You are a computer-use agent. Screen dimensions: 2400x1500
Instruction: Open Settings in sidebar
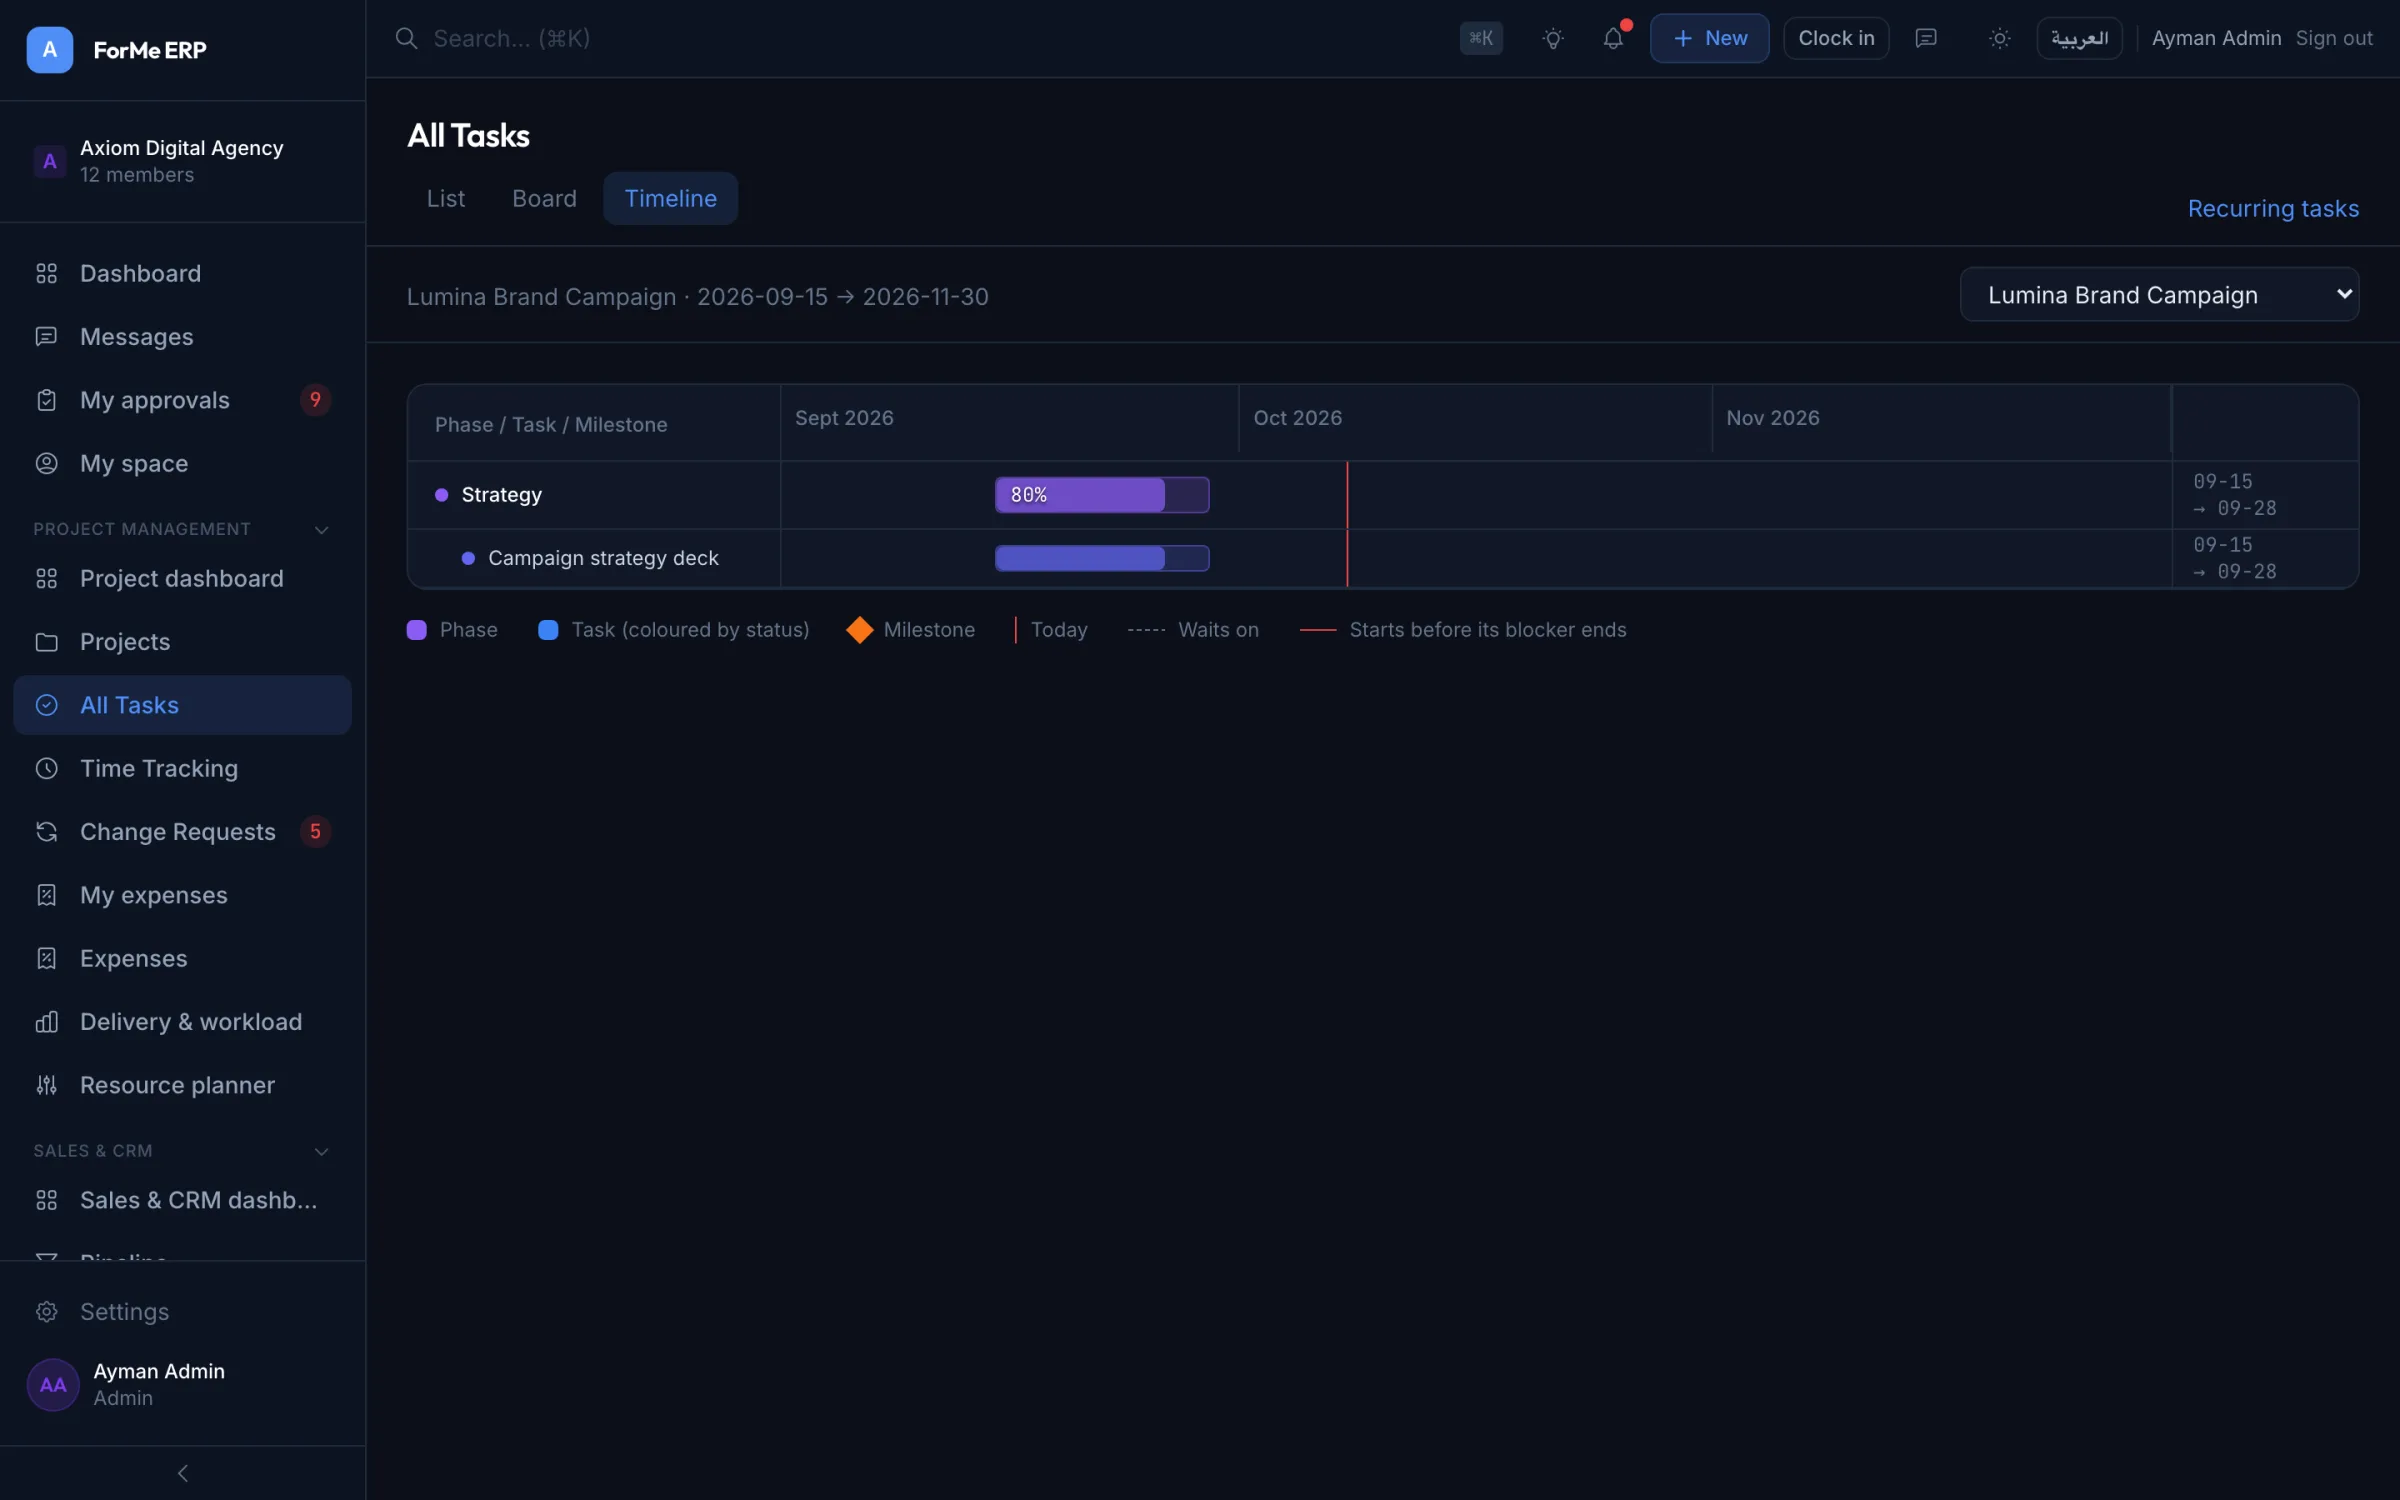182,1311
